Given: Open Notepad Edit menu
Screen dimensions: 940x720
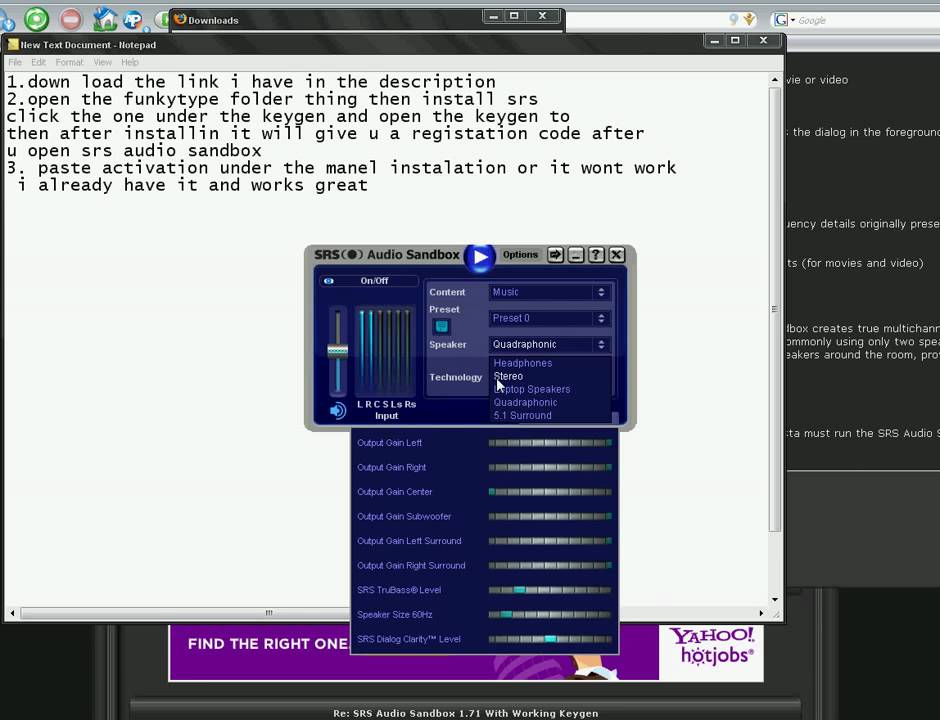Looking at the screenshot, I should [x=38, y=62].
